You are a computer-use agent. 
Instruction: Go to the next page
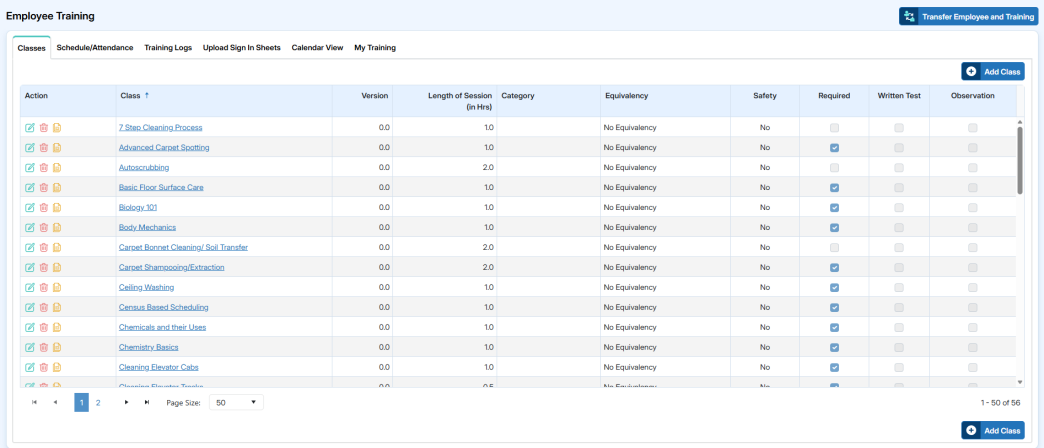pos(127,402)
